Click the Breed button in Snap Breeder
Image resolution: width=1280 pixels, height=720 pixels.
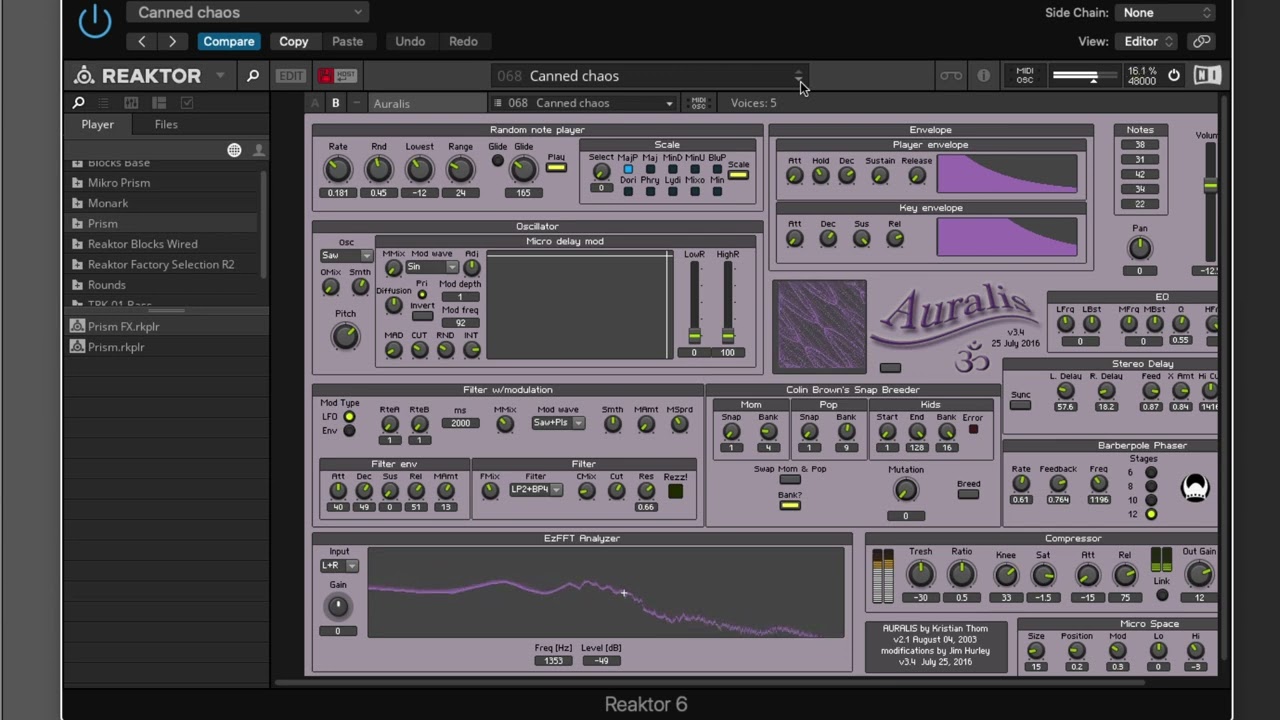(x=968, y=496)
